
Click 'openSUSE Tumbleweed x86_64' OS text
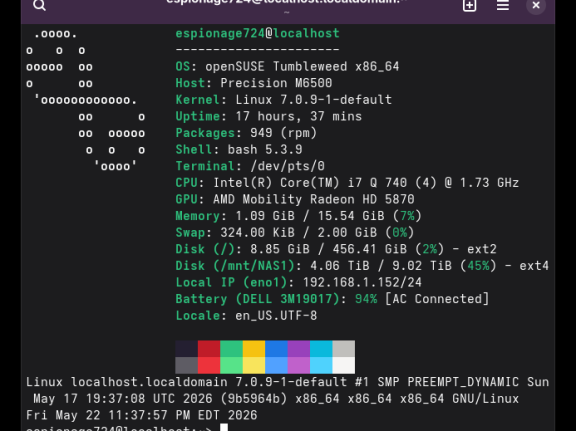302,67
